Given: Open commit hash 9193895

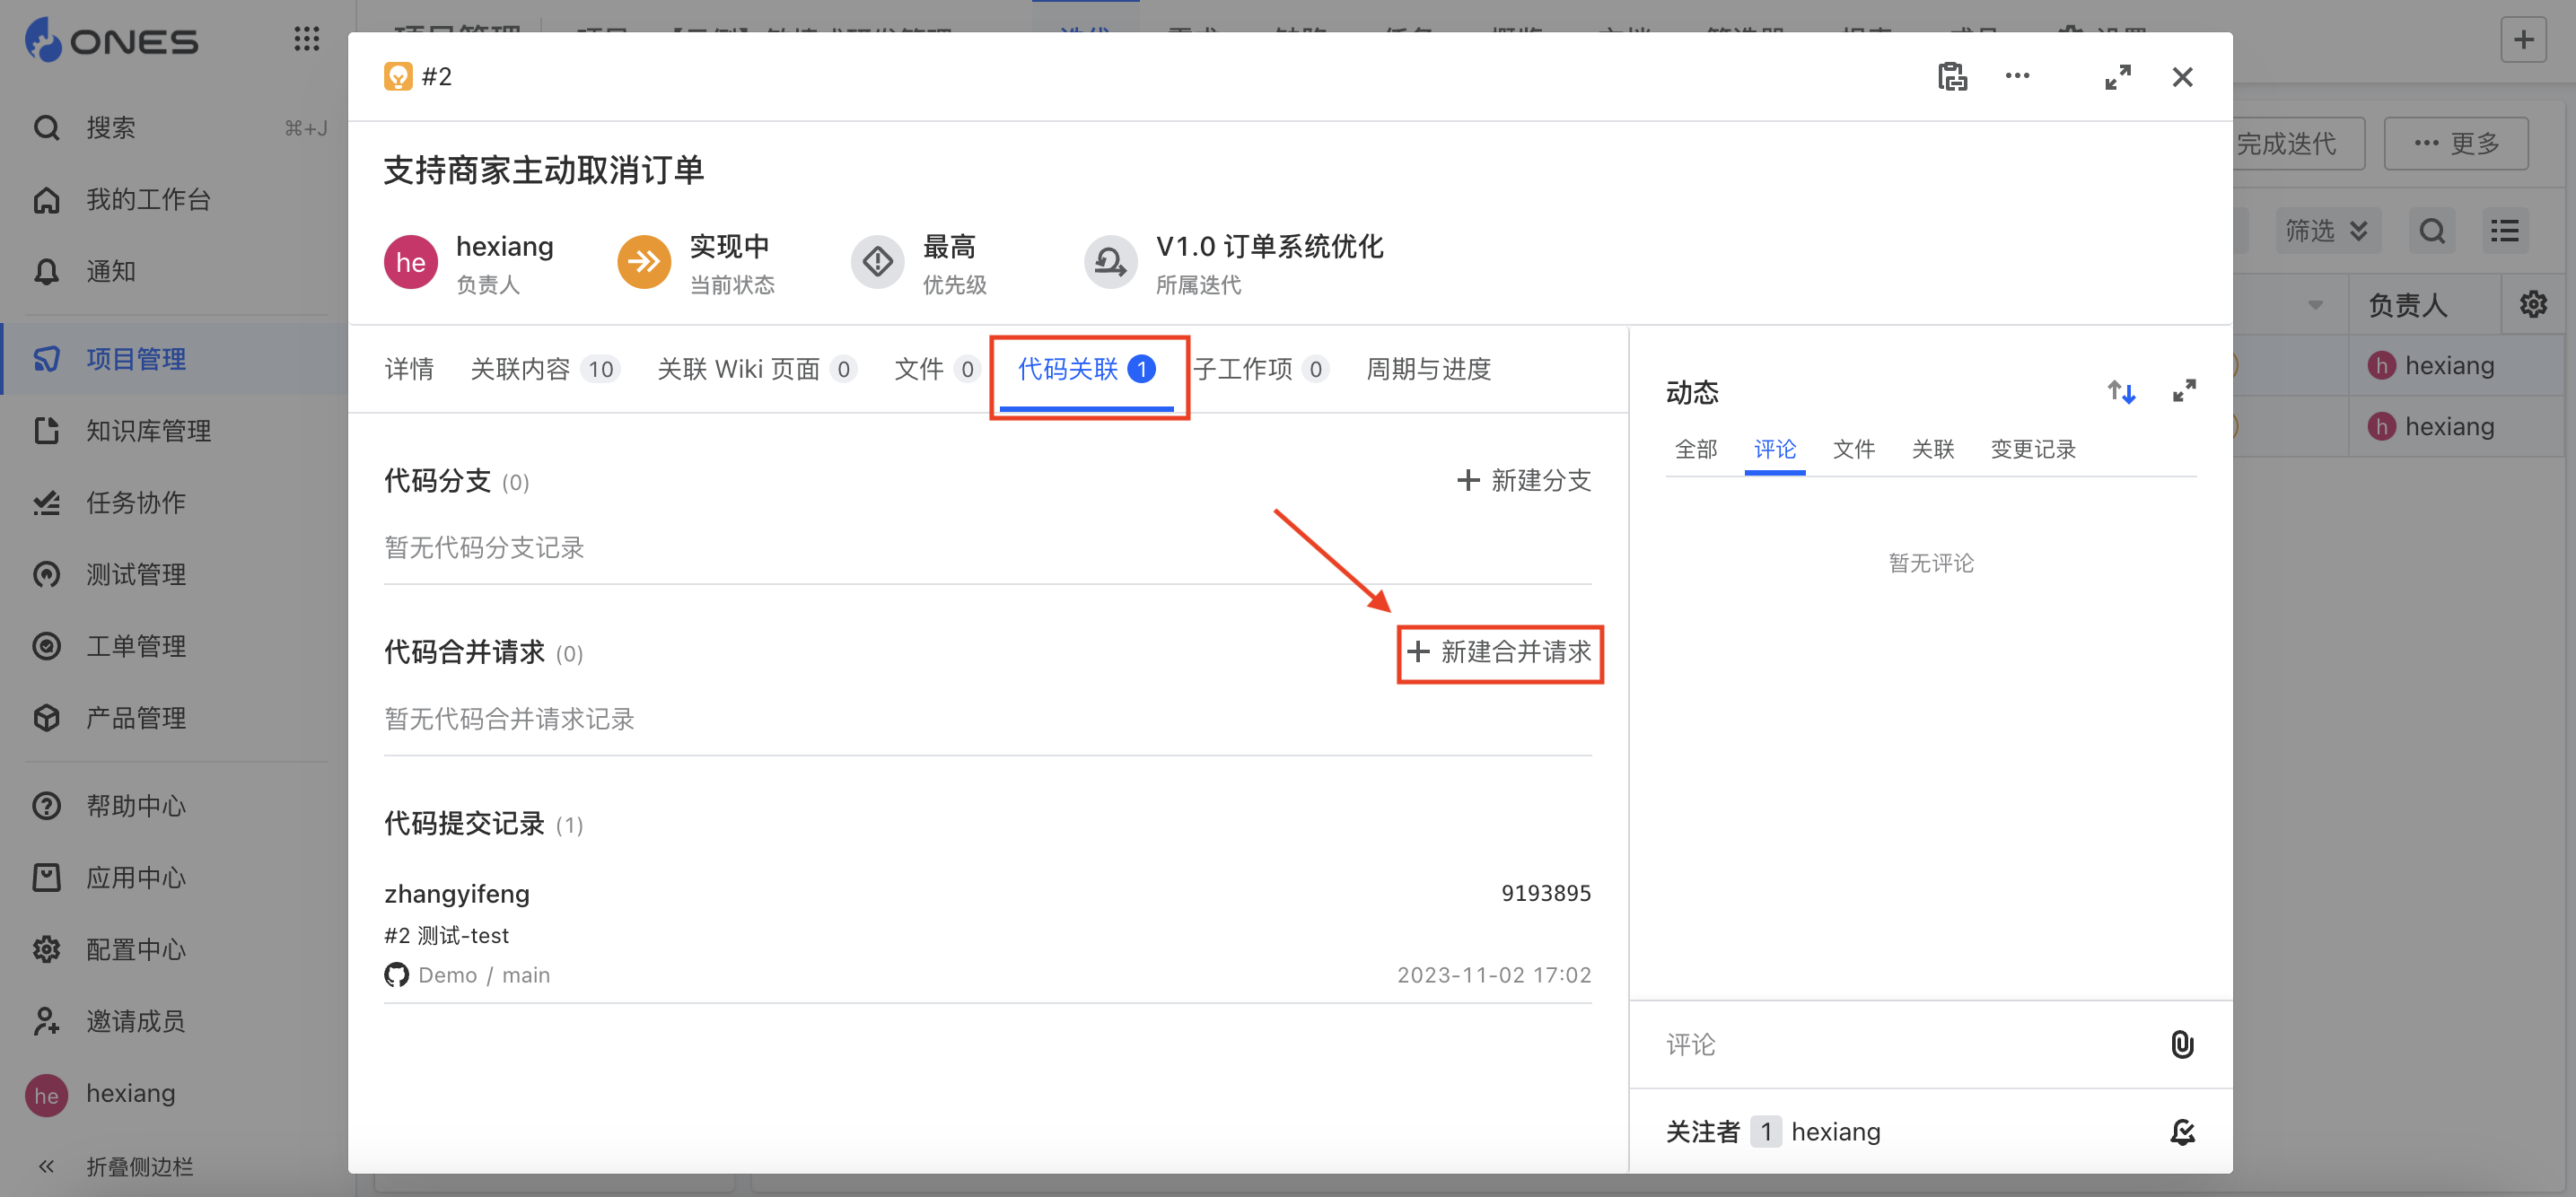Looking at the screenshot, I should [x=1546, y=893].
